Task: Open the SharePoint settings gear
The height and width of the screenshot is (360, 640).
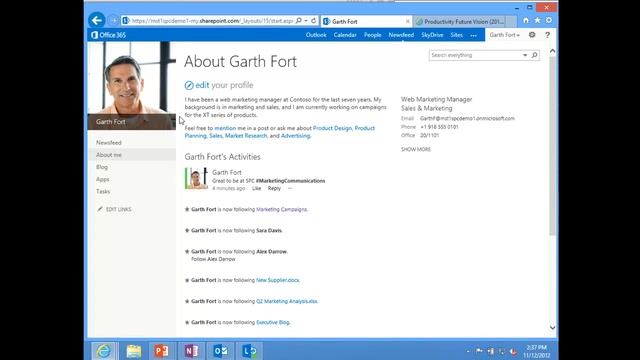Action: 532,35
